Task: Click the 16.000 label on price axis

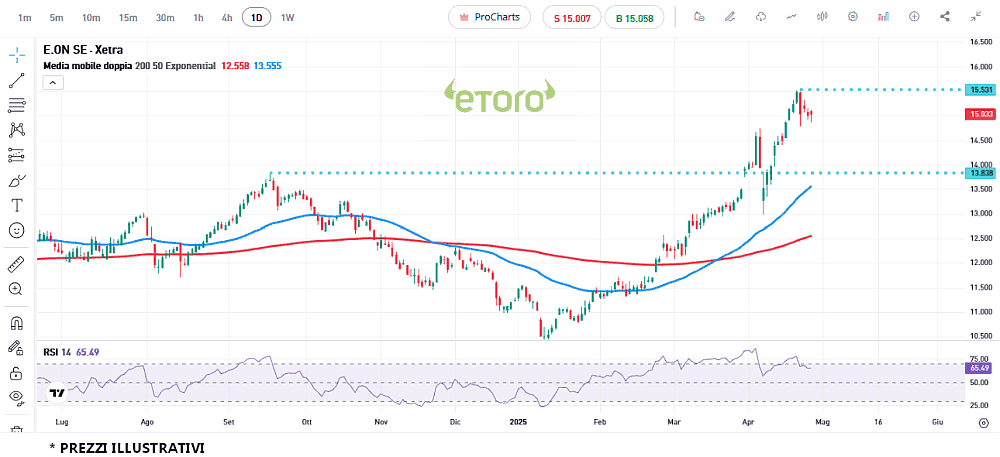Action: click(x=981, y=66)
